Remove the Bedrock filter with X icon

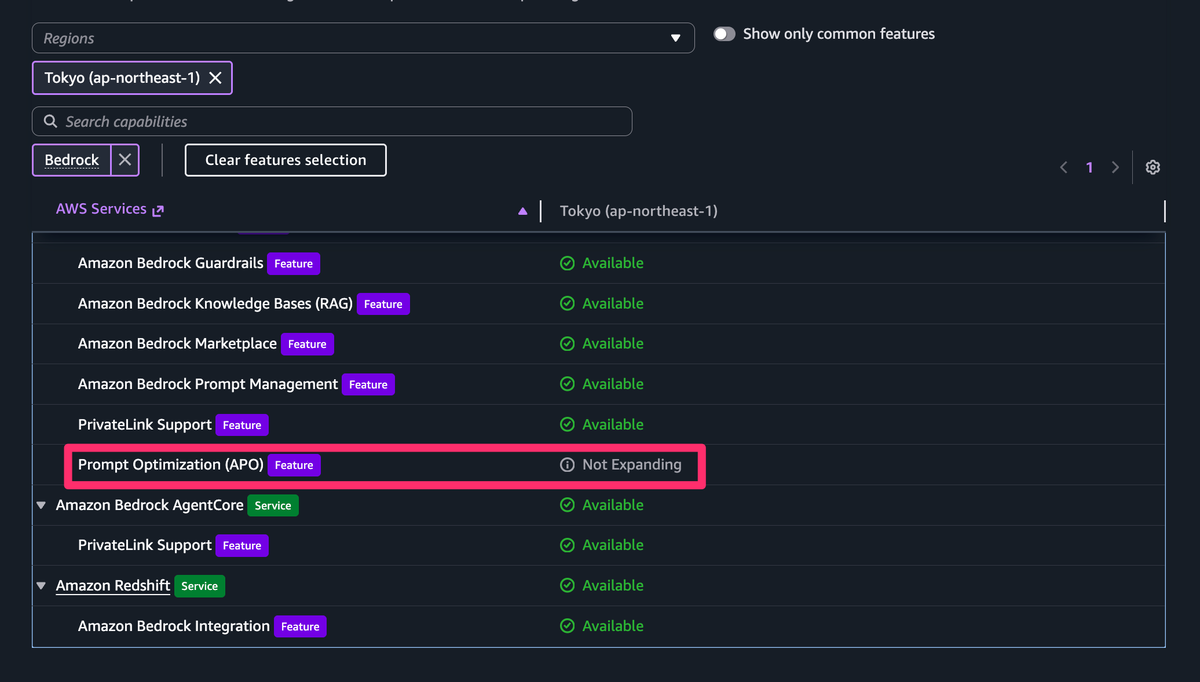tap(125, 160)
